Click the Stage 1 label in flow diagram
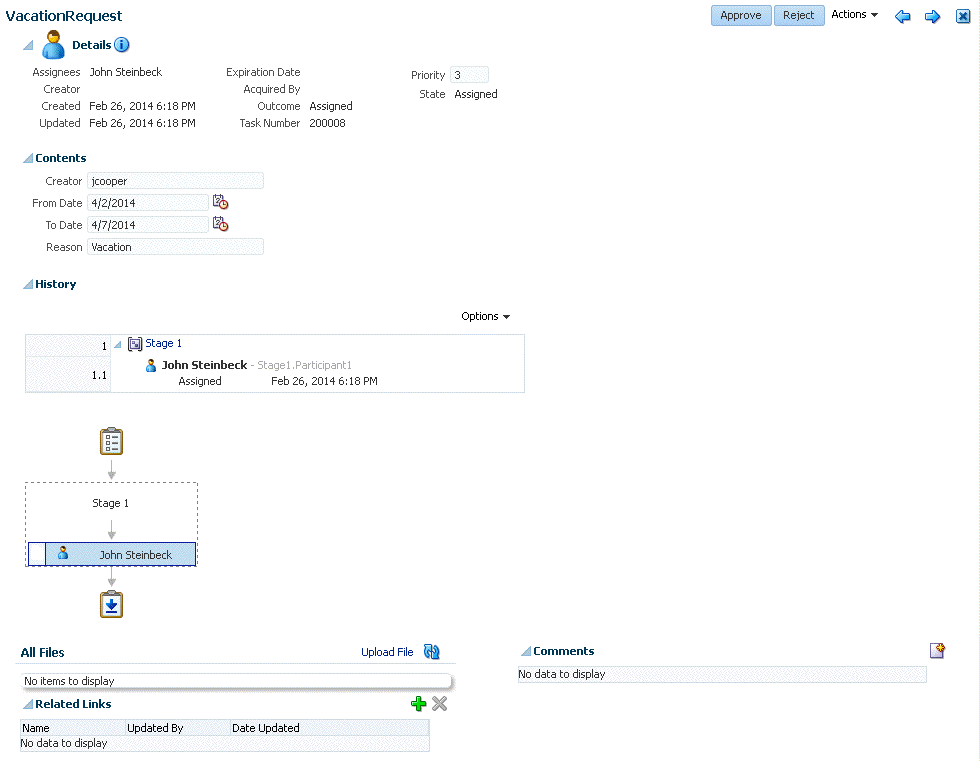Screen dimensions: 980x761 [x=111, y=503]
